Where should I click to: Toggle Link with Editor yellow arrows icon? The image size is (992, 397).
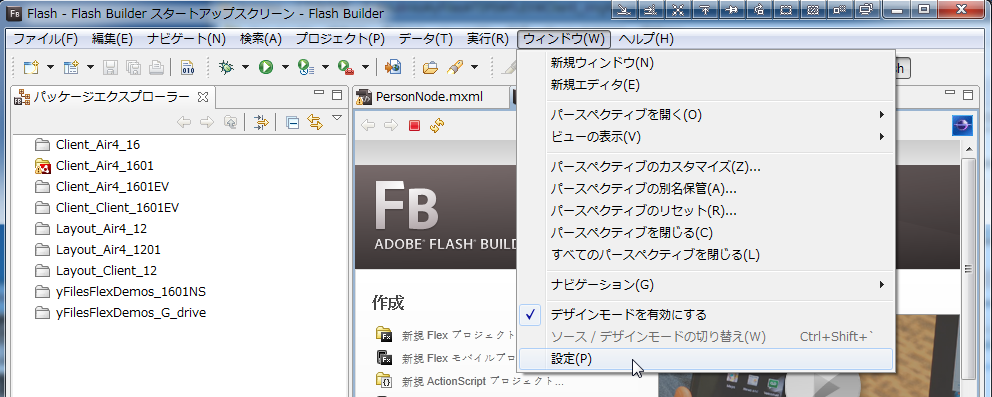[x=314, y=122]
